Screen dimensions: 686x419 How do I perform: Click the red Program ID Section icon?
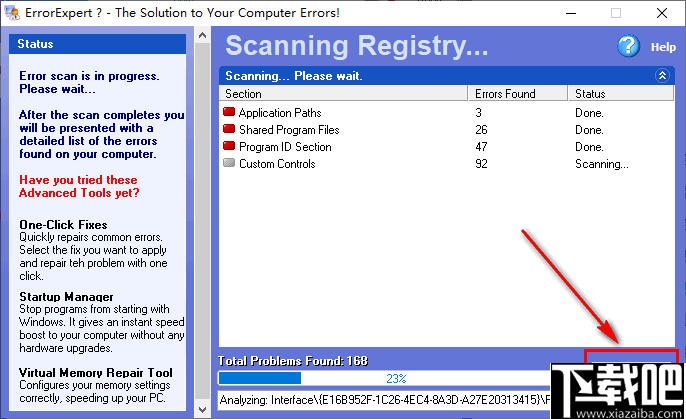click(x=229, y=146)
